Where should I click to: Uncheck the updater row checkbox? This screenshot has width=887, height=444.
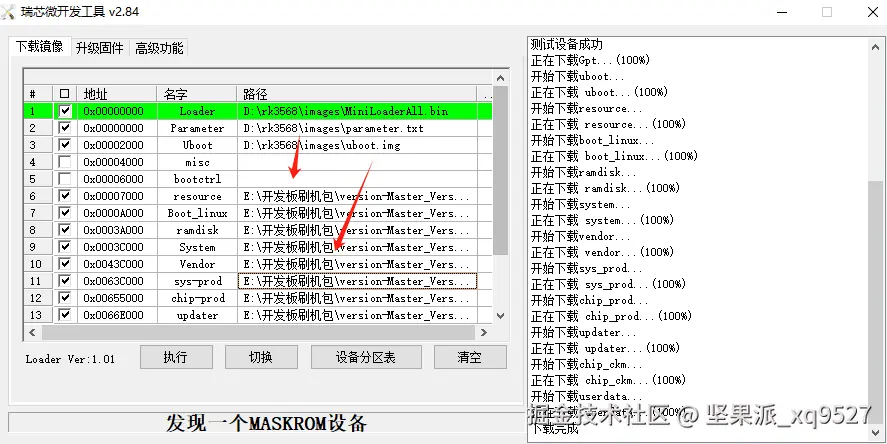pos(65,314)
